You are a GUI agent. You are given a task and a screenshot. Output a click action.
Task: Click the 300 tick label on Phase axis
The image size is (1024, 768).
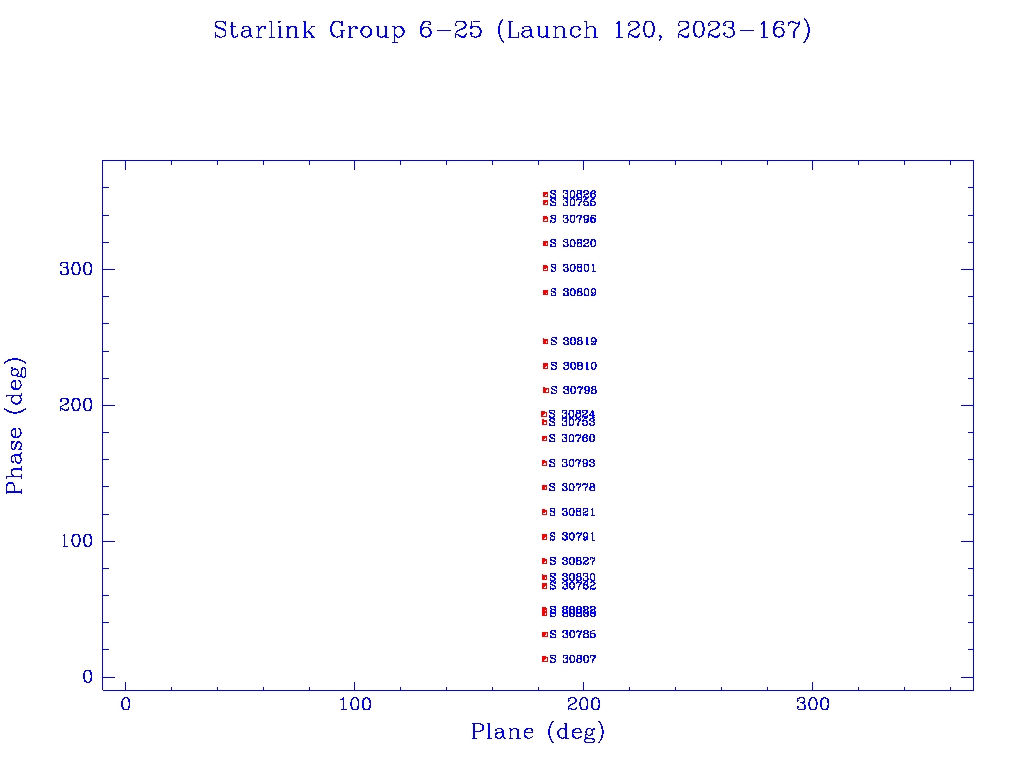point(75,269)
